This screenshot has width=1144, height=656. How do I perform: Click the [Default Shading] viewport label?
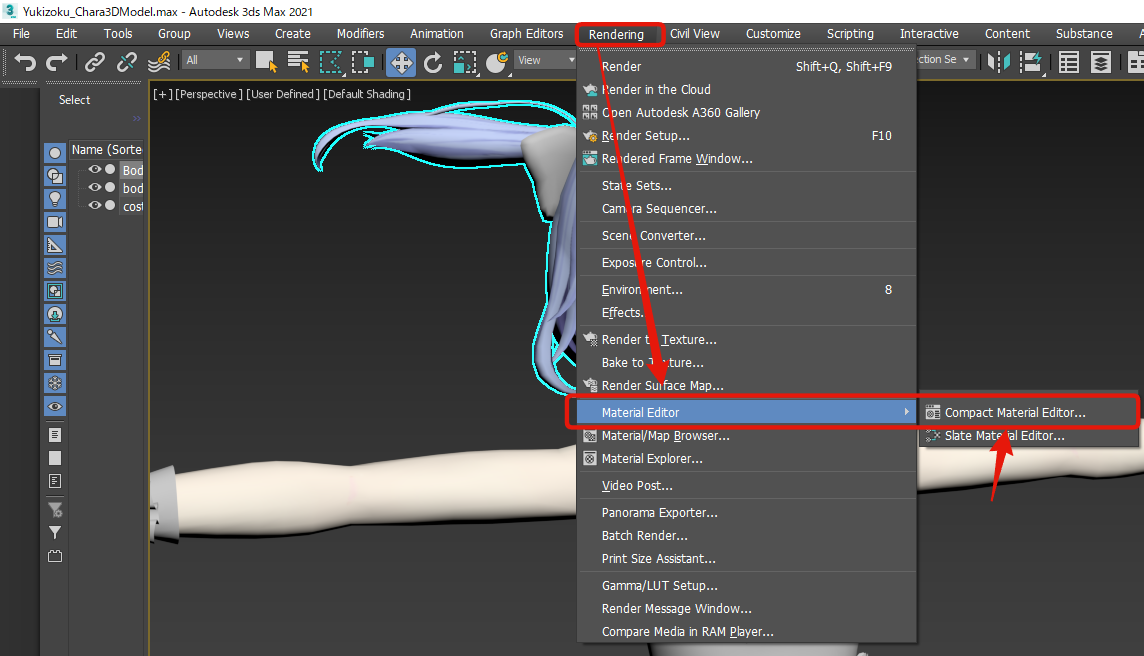[x=366, y=94]
